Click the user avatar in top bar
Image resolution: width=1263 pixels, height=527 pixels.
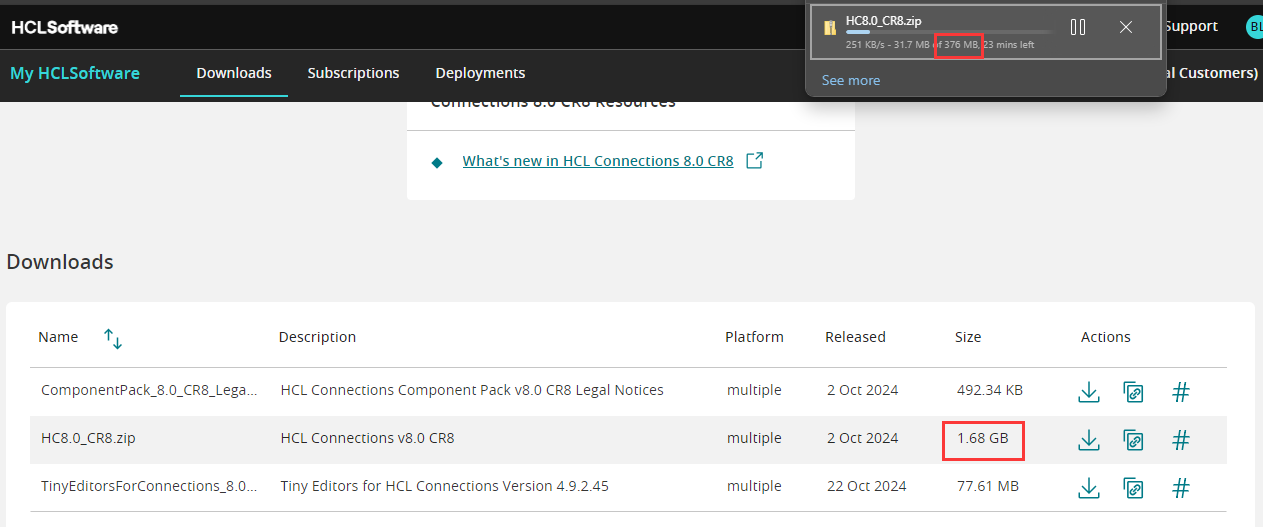tap(1254, 27)
